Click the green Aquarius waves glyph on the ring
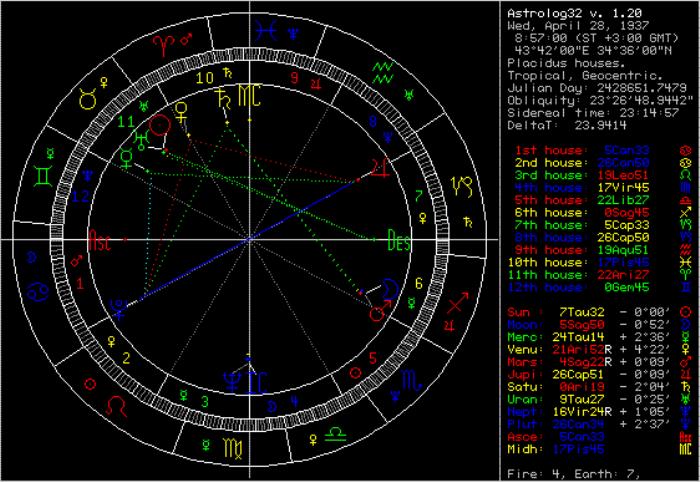This screenshot has width=700, height=482. point(381,70)
